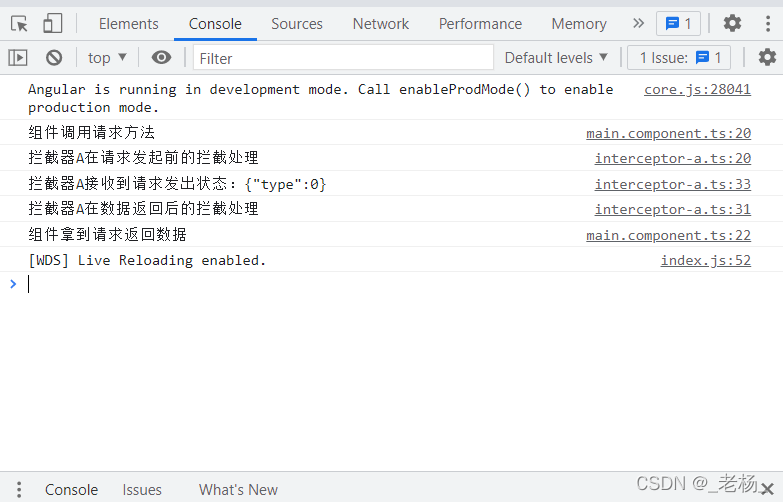
Task: Open the Default levels dropdown
Action: click(556, 58)
